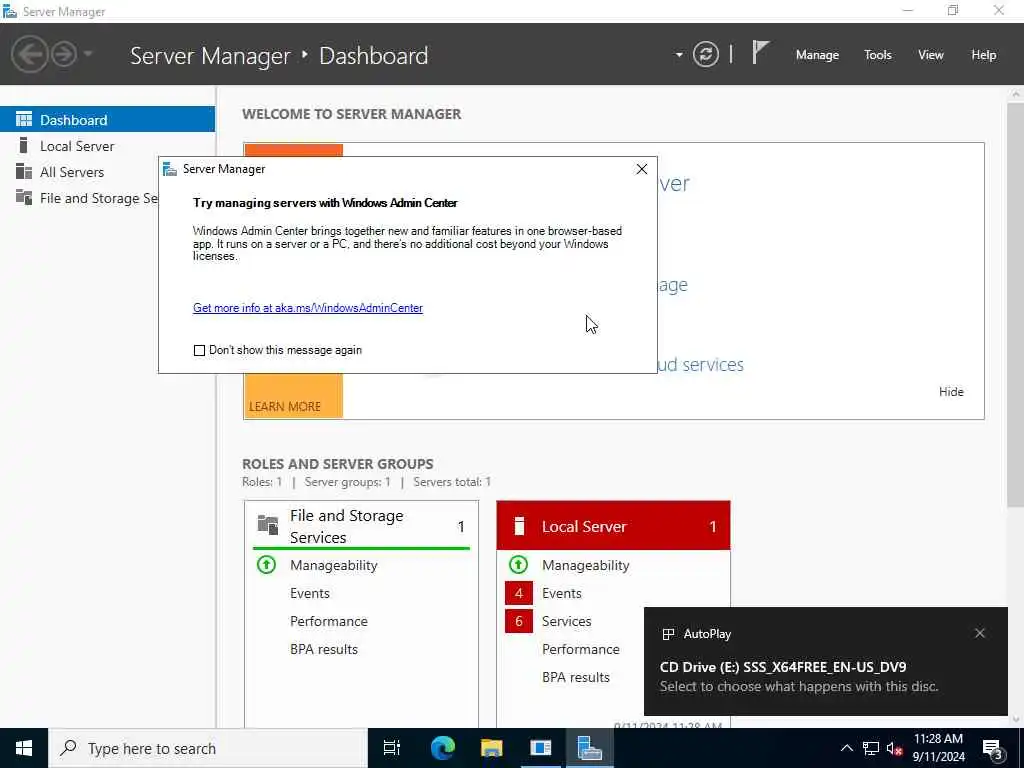1024x768 pixels.
Task: Open the Manage menu
Action: tap(817, 55)
